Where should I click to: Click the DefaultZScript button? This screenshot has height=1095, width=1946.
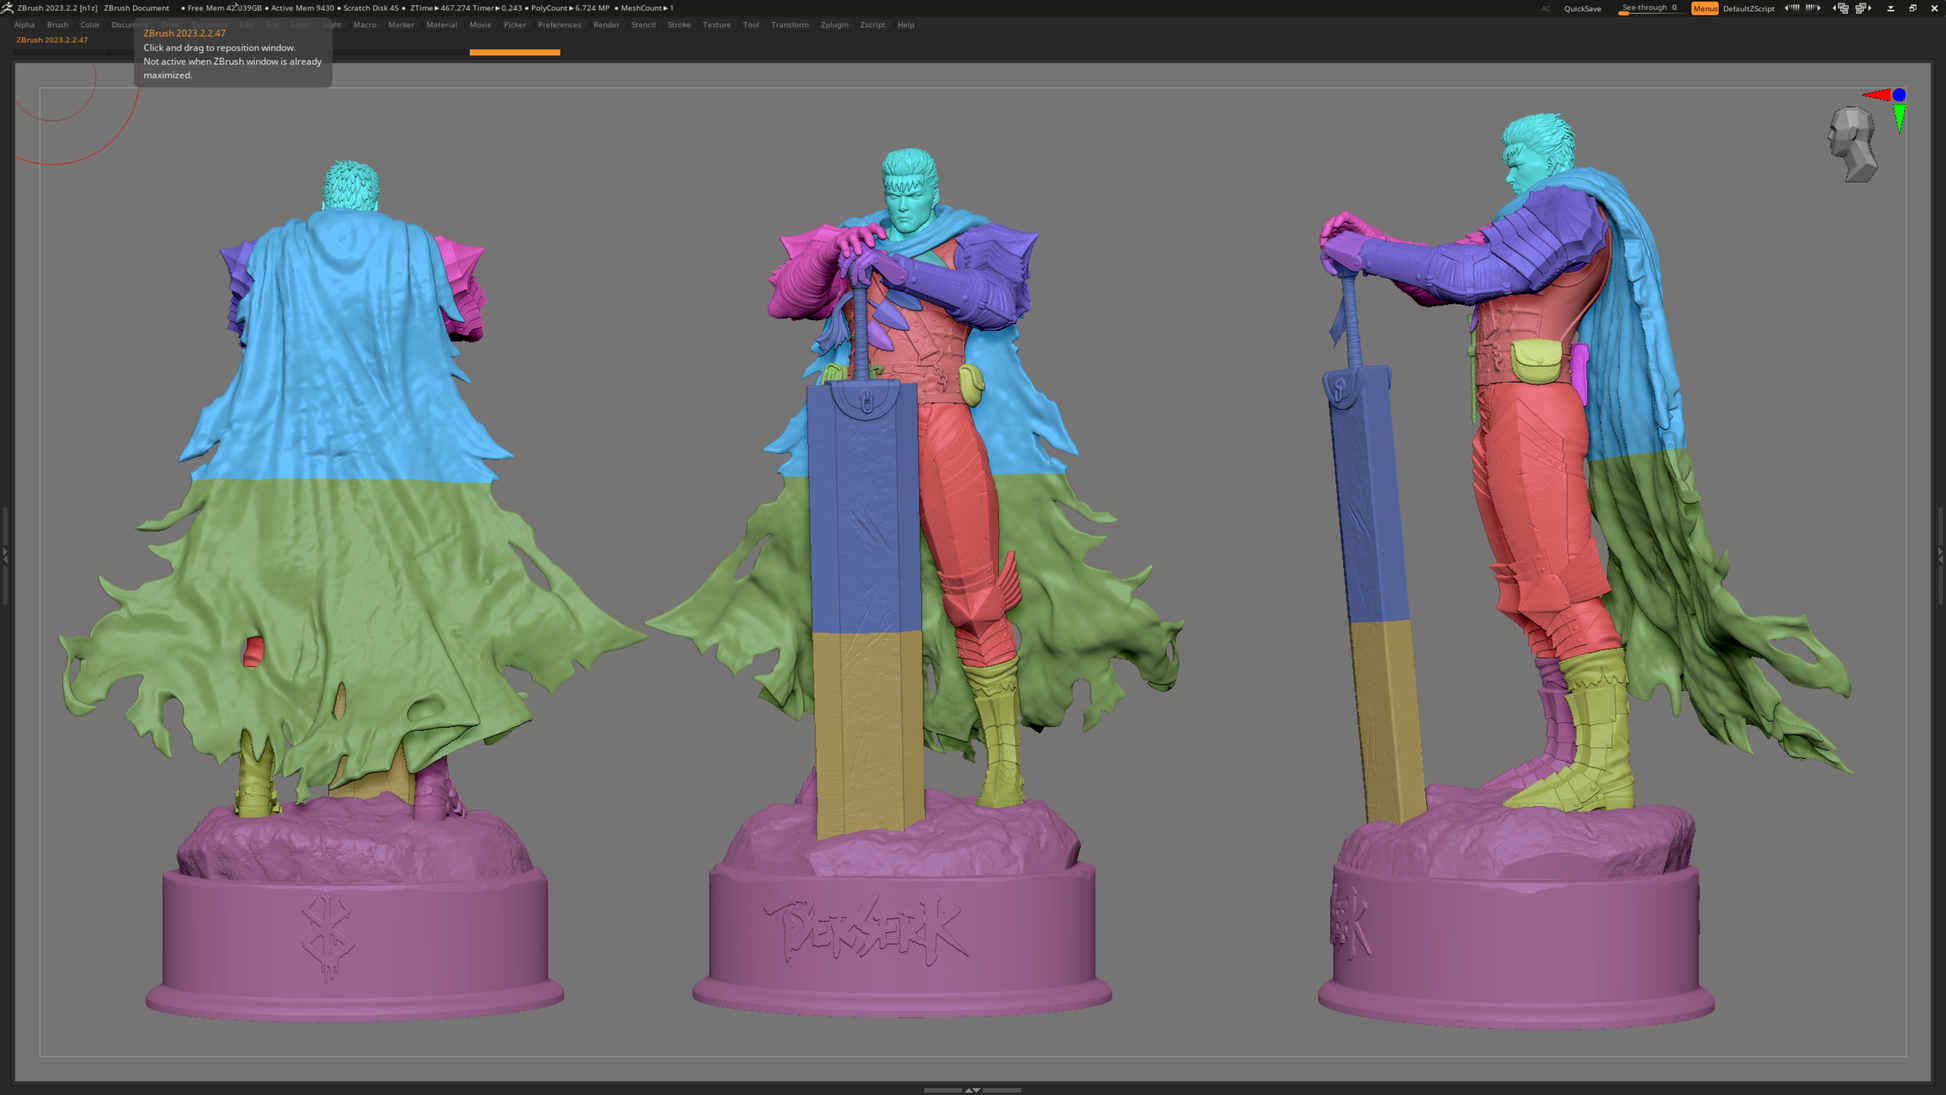pos(1748,8)
